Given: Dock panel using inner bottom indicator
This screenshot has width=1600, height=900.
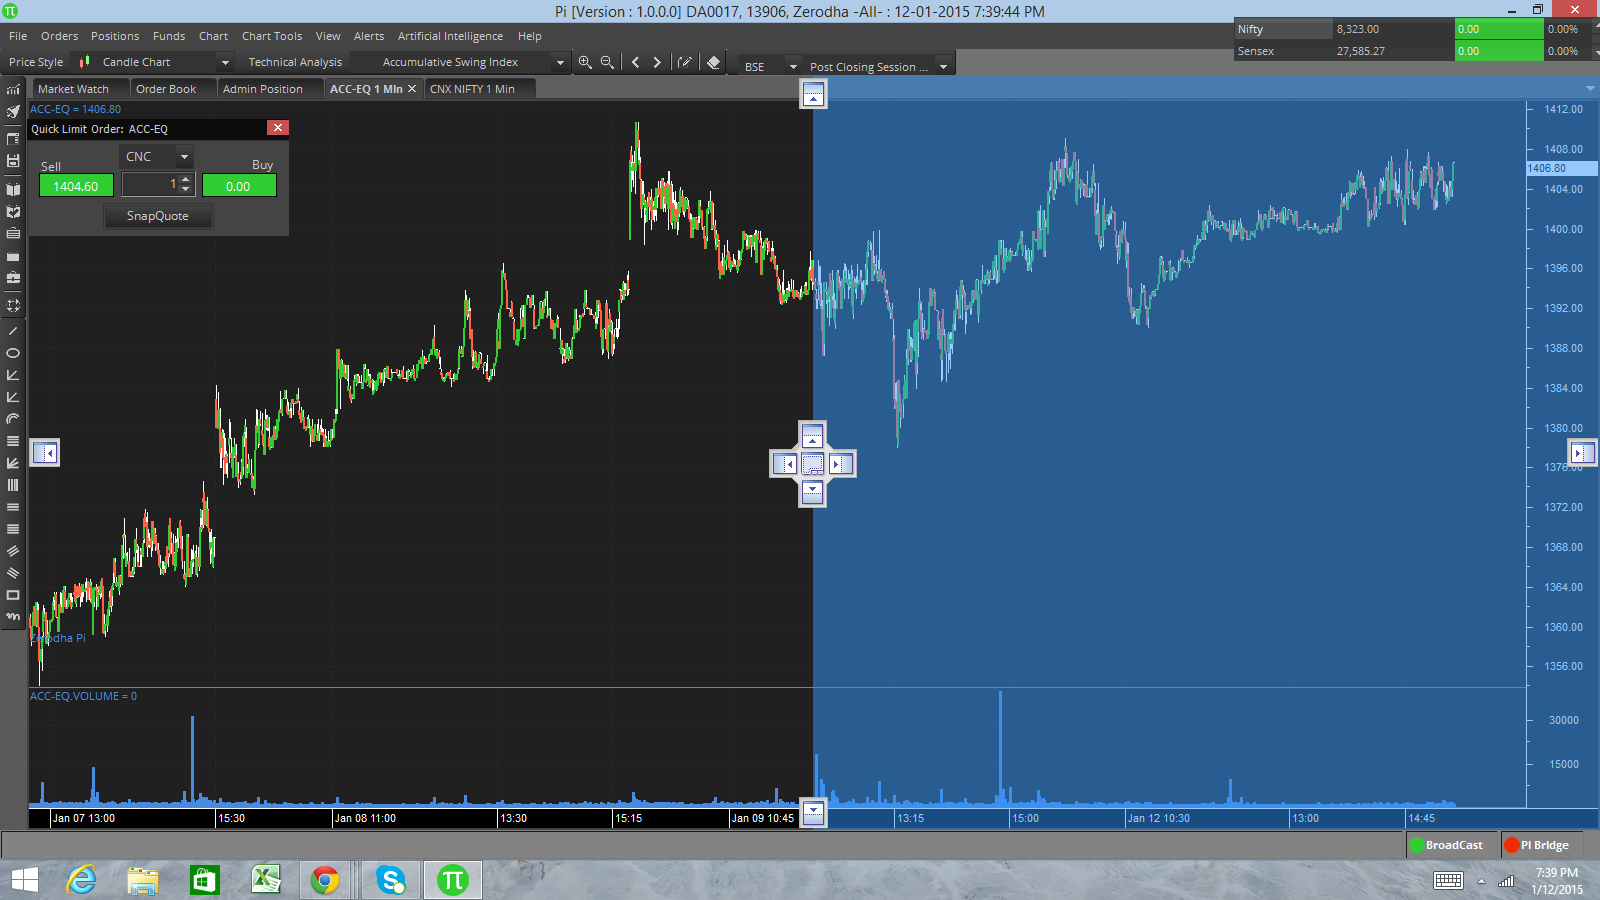Looking at the screenshot, I should tap(813, 491).
